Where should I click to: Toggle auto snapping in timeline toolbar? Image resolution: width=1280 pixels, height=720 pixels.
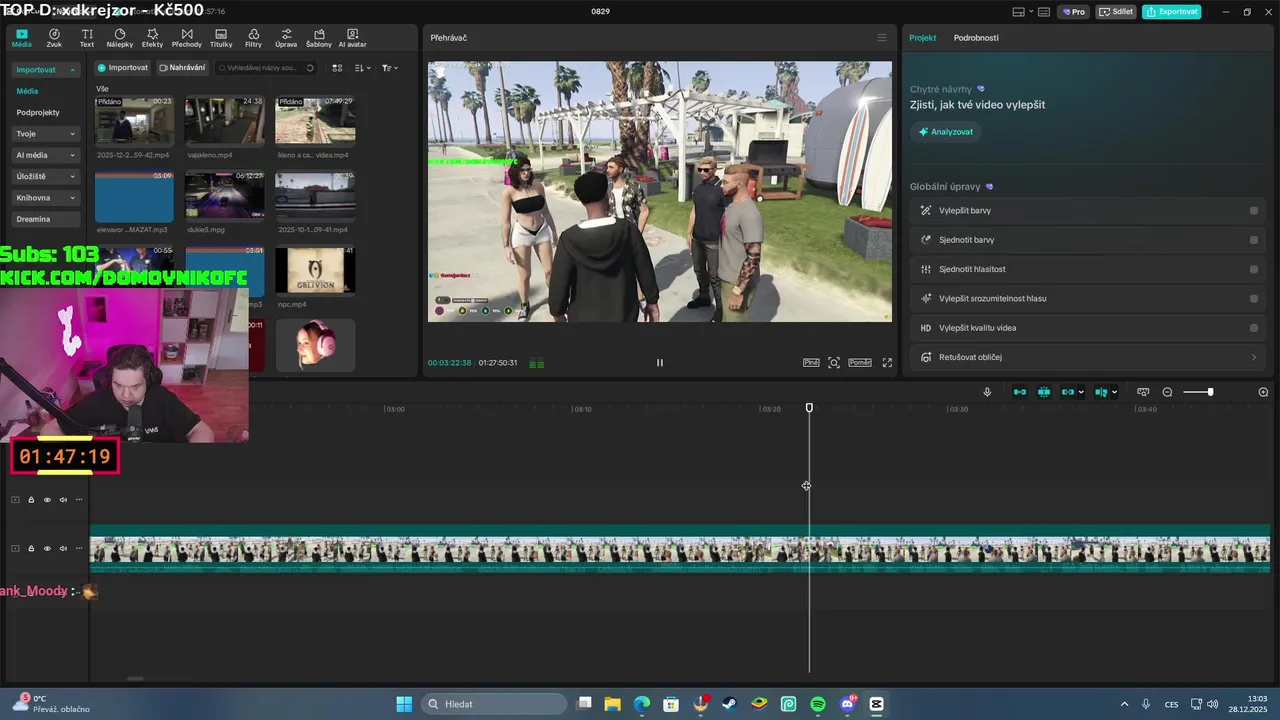coord(1044,392)
